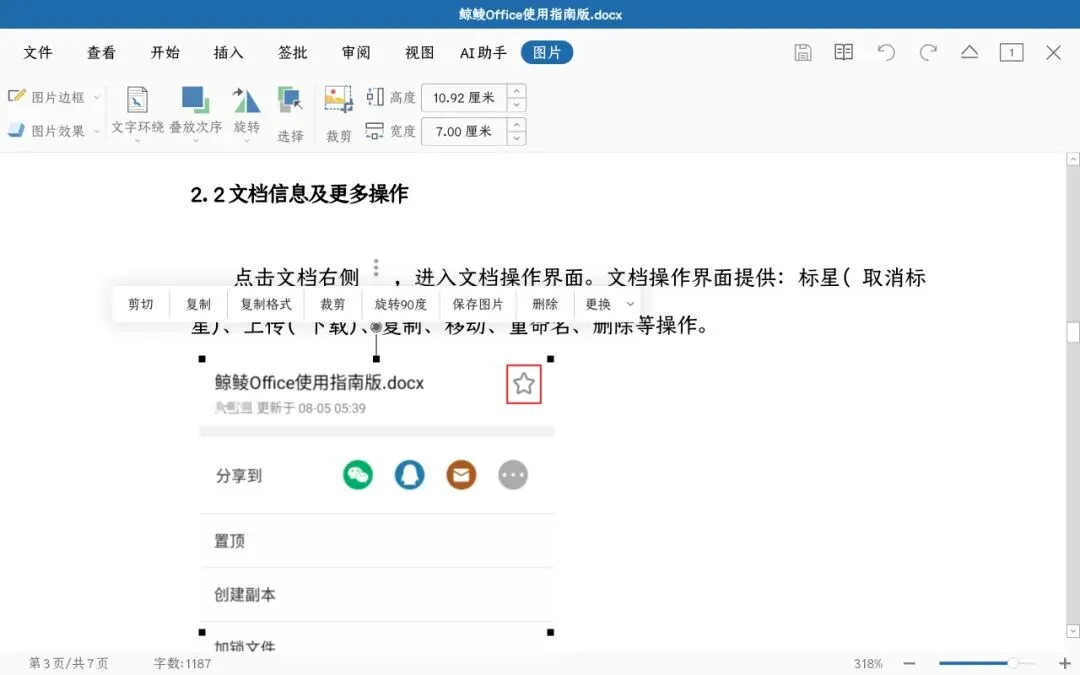Viewport: 1080px width, 675px height.
Task: Switch to the 开始 tab
Action: tap(165, 52)
